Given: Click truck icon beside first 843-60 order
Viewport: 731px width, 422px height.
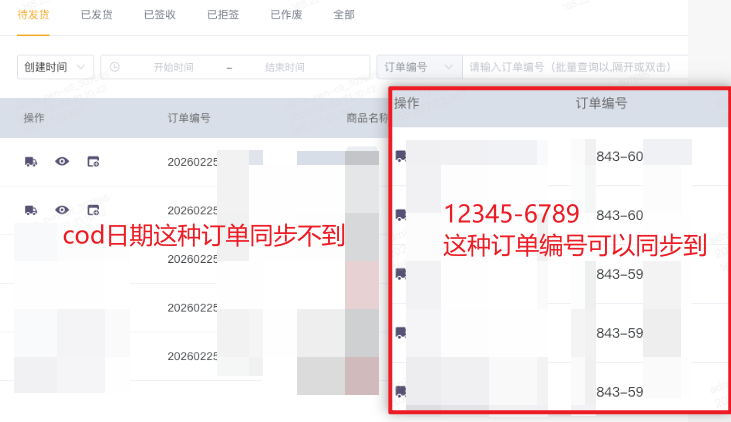Looking at the screenshot, I should pos(400,156).
